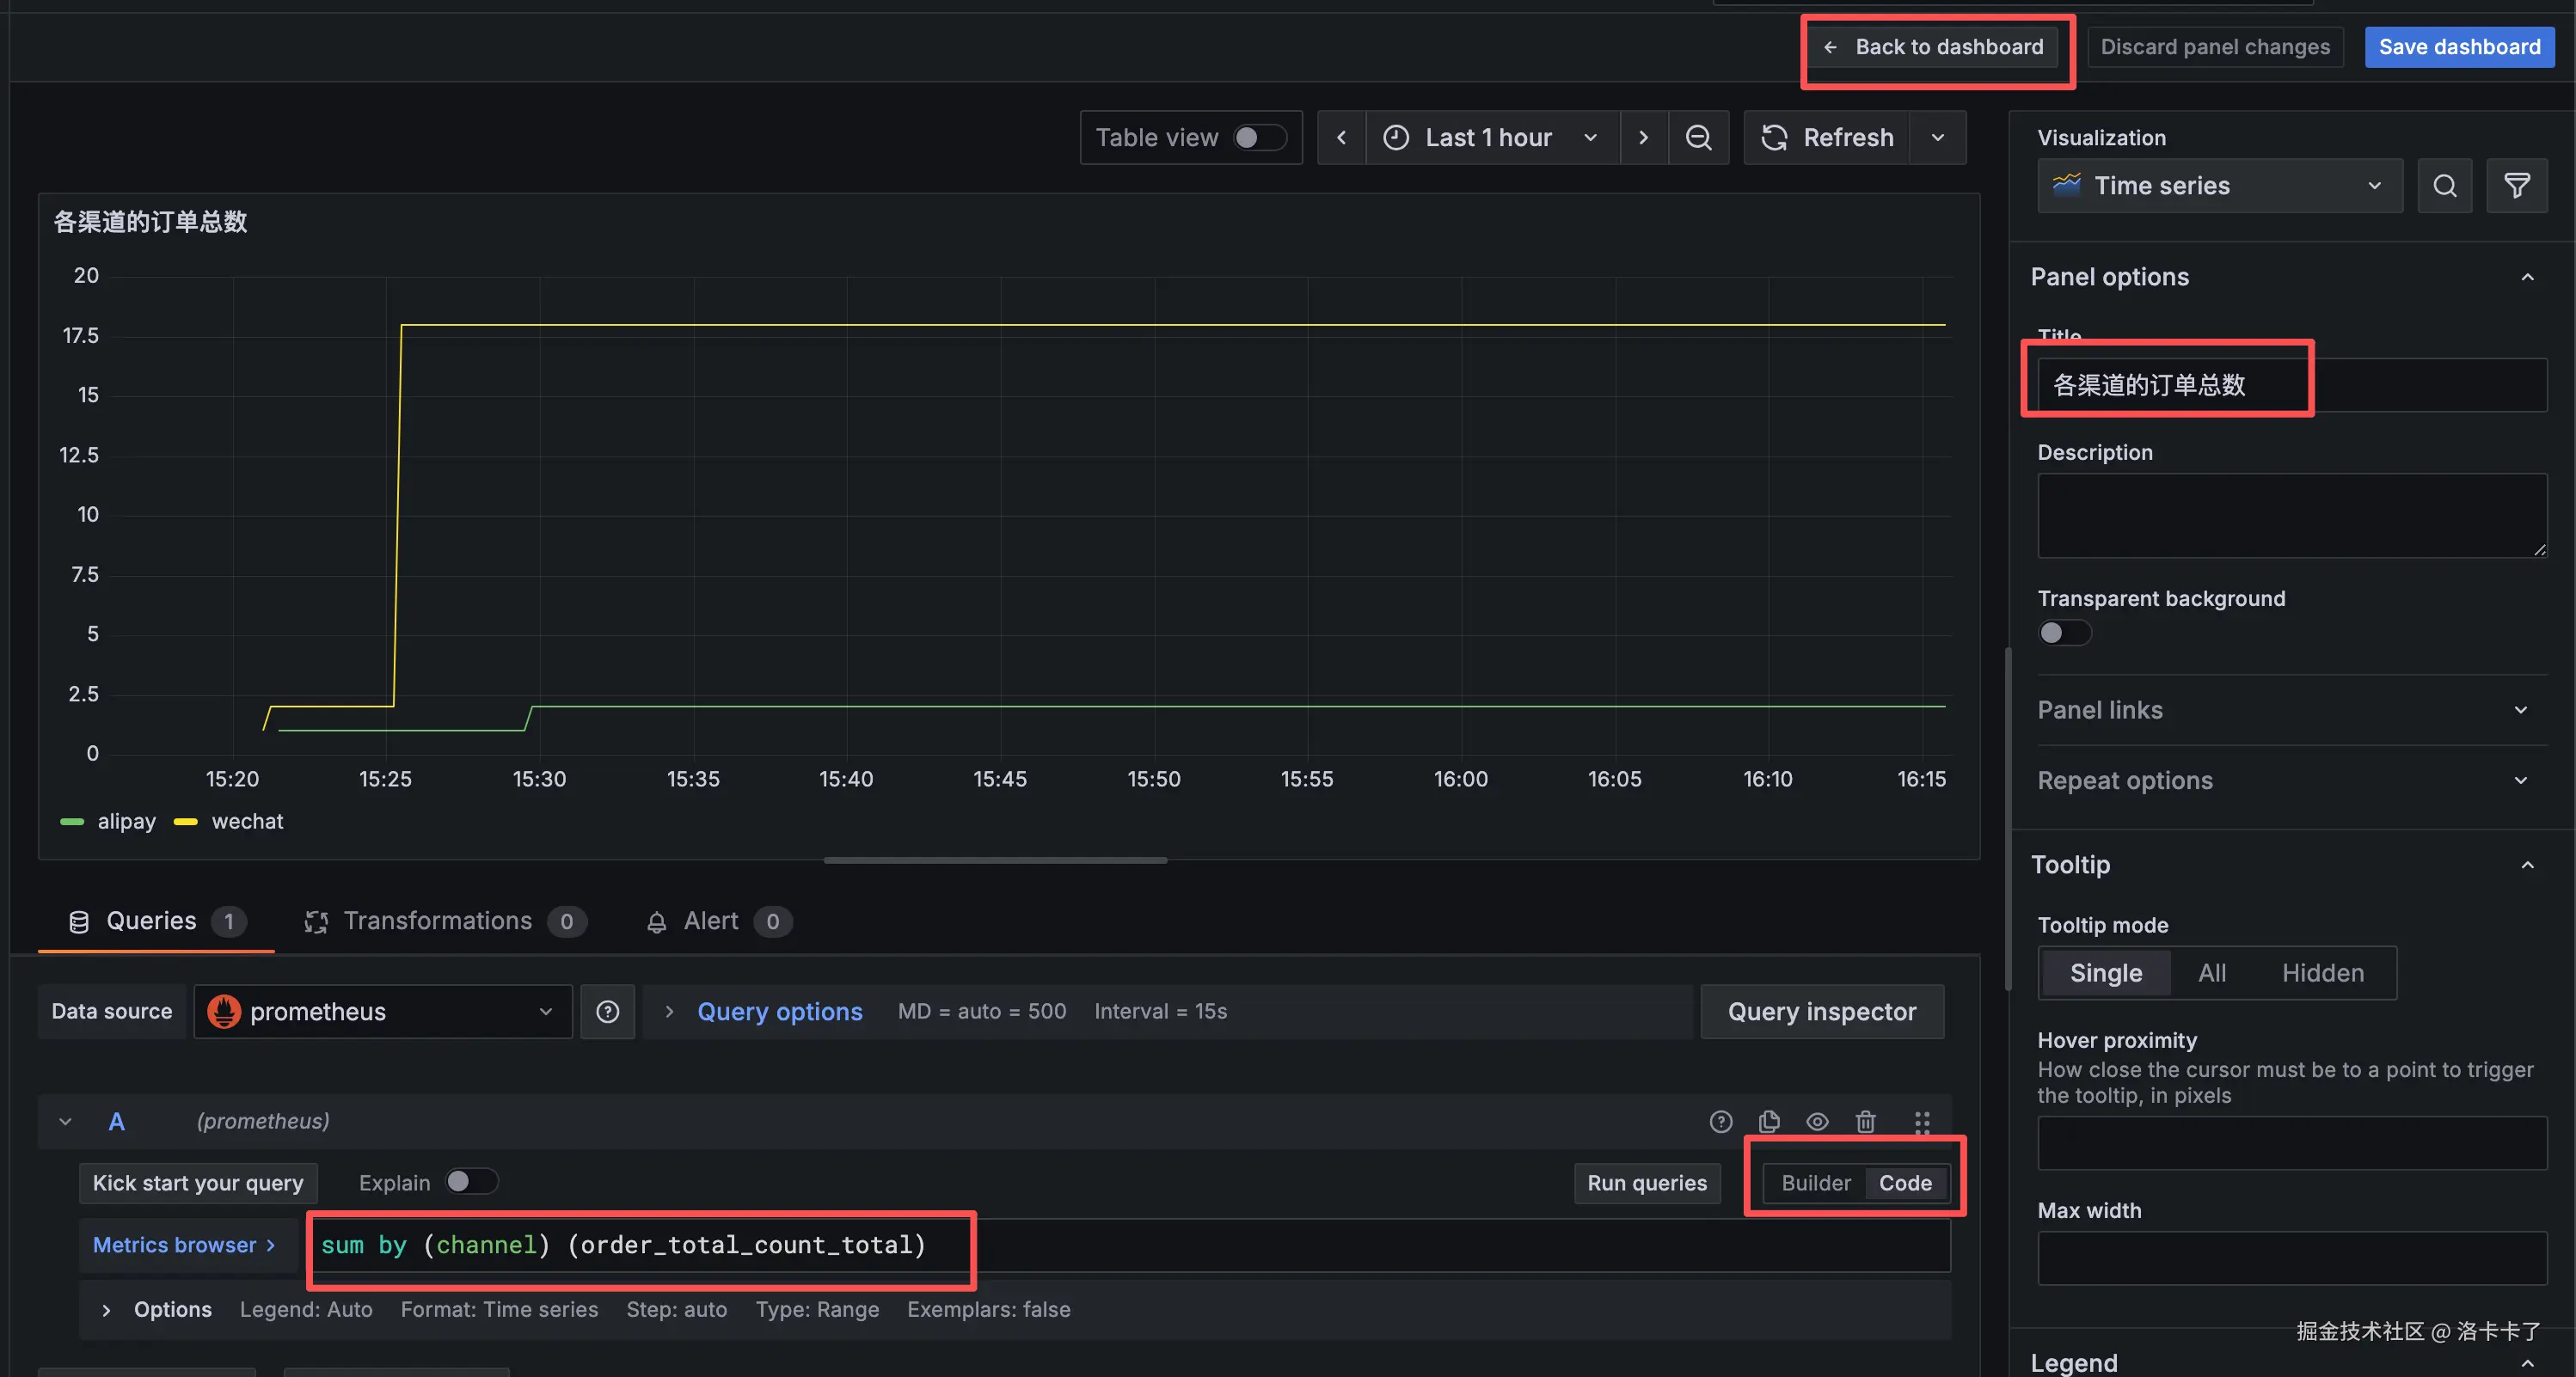Open the Time series visualization dropdown

pos(2219,186)
